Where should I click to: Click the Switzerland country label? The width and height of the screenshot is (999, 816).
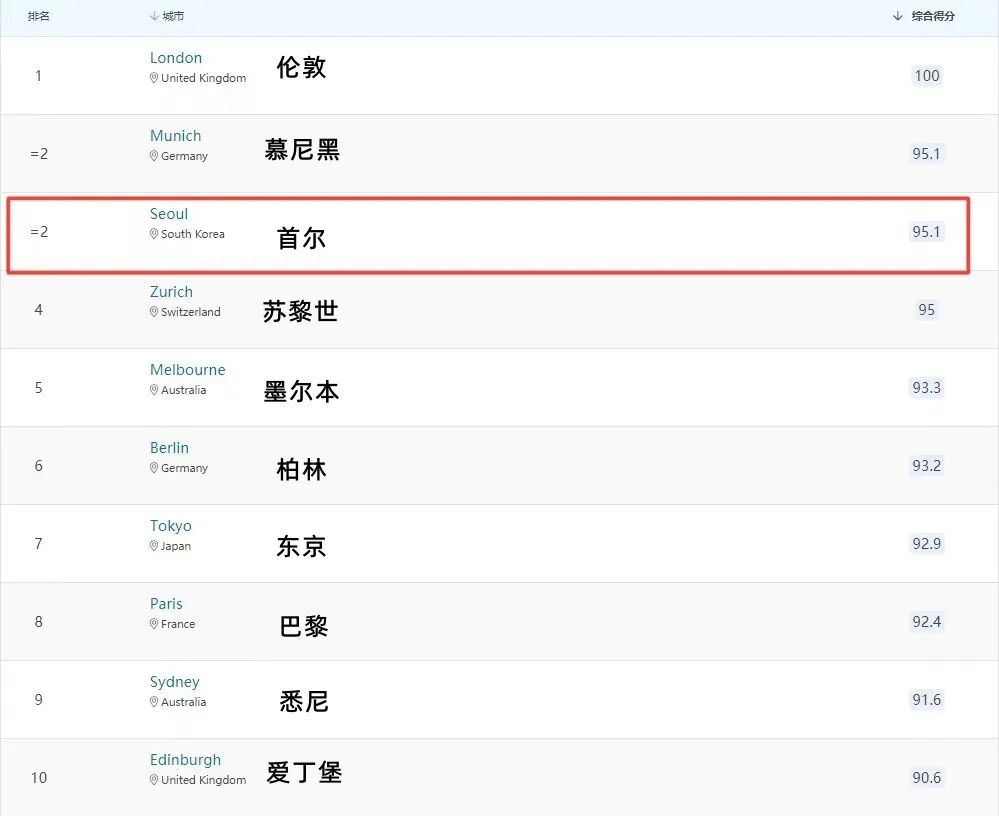190,311
